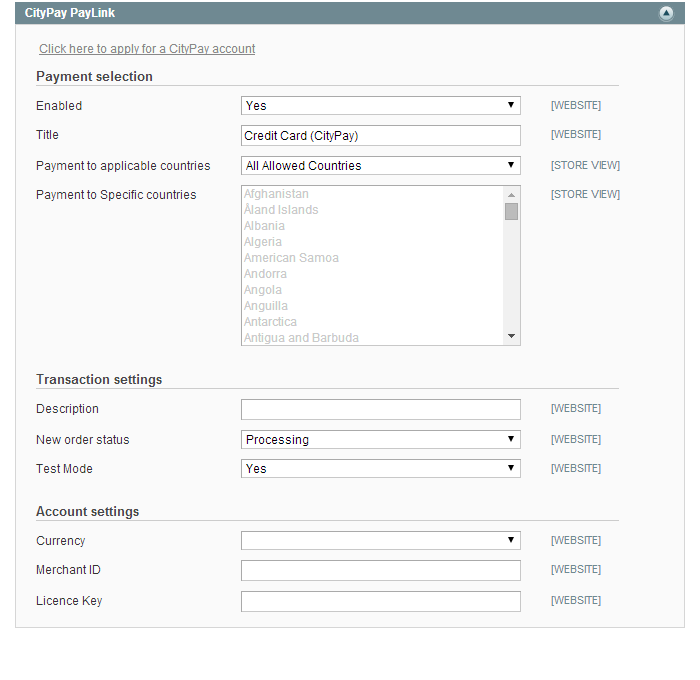The height and width of the screenshot is (680, 700).
Task: Select Afghanistan in the country list
Action: [276, 194]
